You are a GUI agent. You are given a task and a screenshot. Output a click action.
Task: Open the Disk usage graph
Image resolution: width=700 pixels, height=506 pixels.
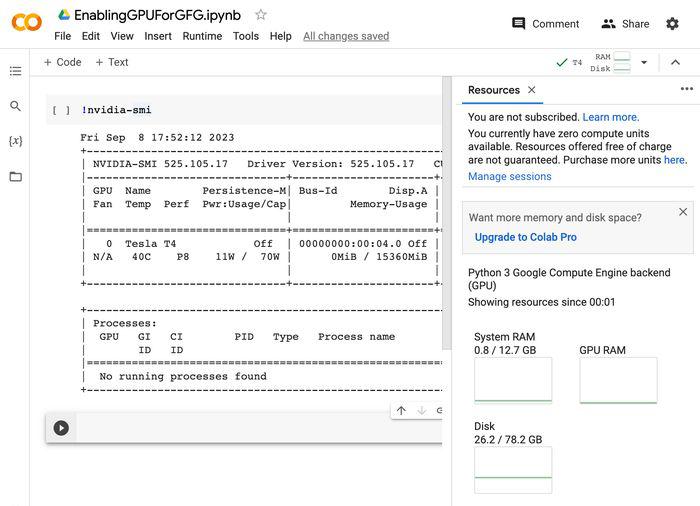513,470
